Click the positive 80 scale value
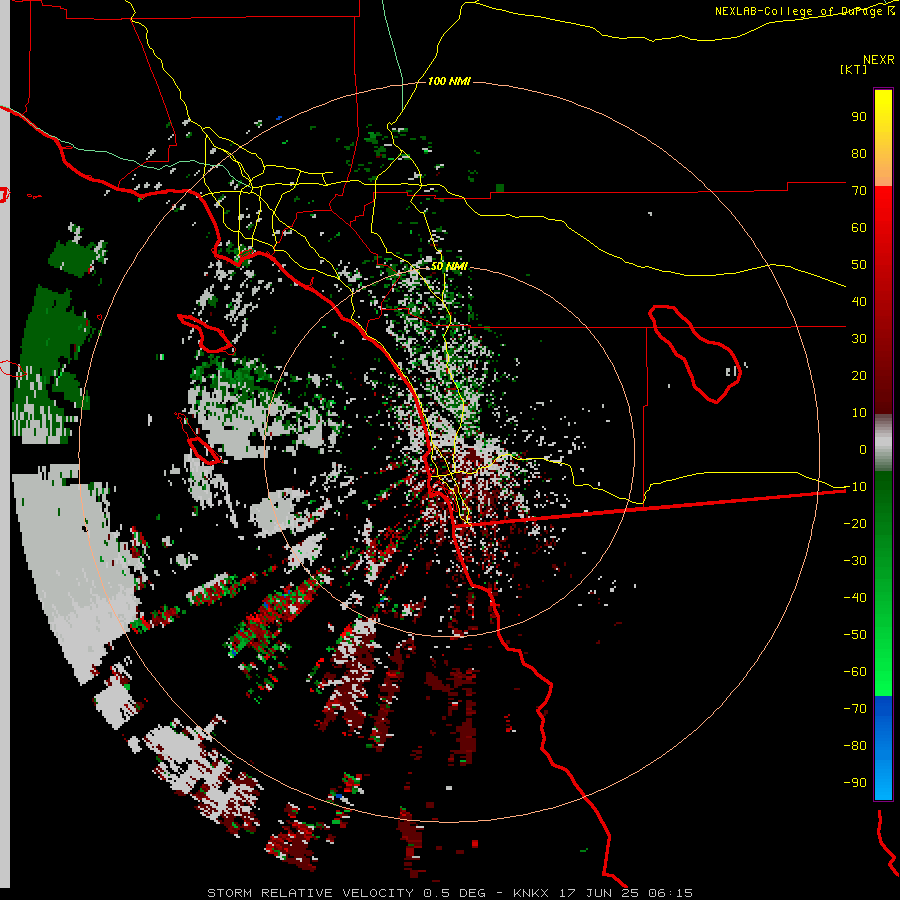The image size is (900, 900). 859,153
